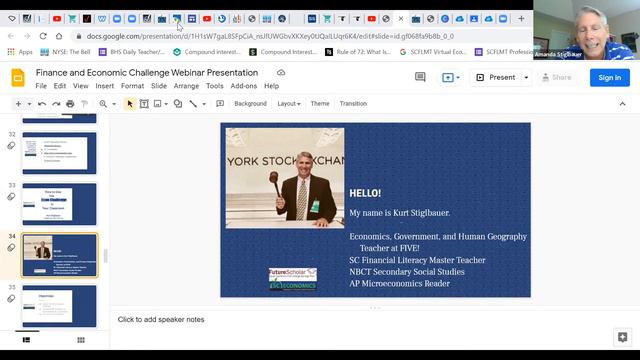
Task: Expand the insert image dropdown arrow
Action: (166, 104)
